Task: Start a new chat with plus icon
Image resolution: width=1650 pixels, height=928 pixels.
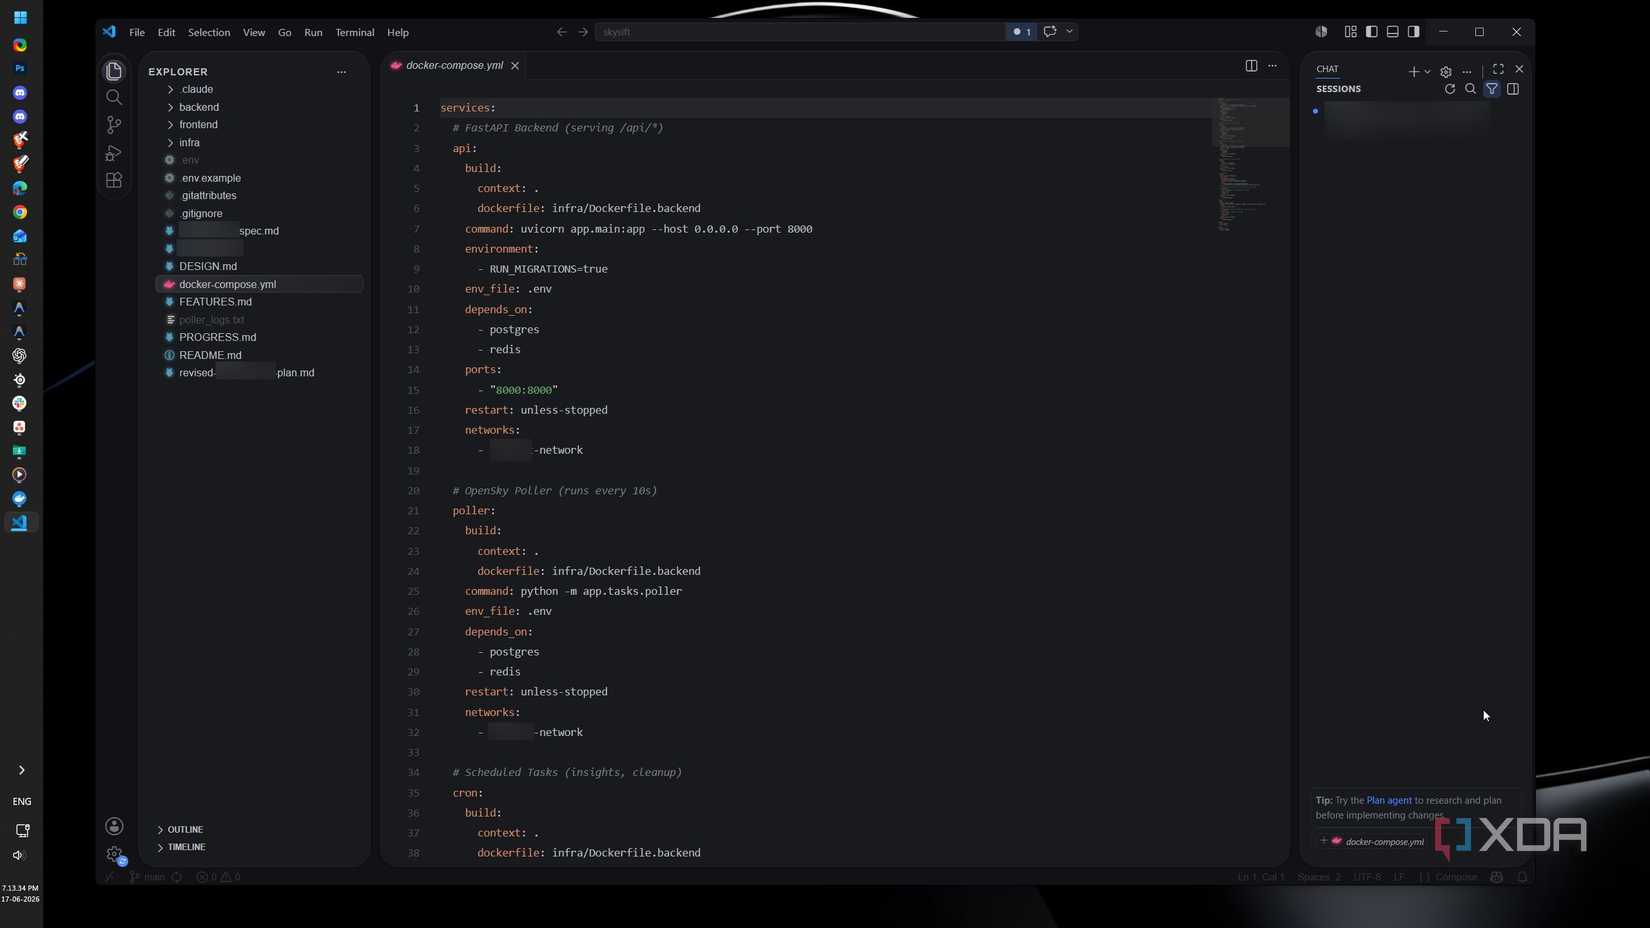Action: point(1413,72)
